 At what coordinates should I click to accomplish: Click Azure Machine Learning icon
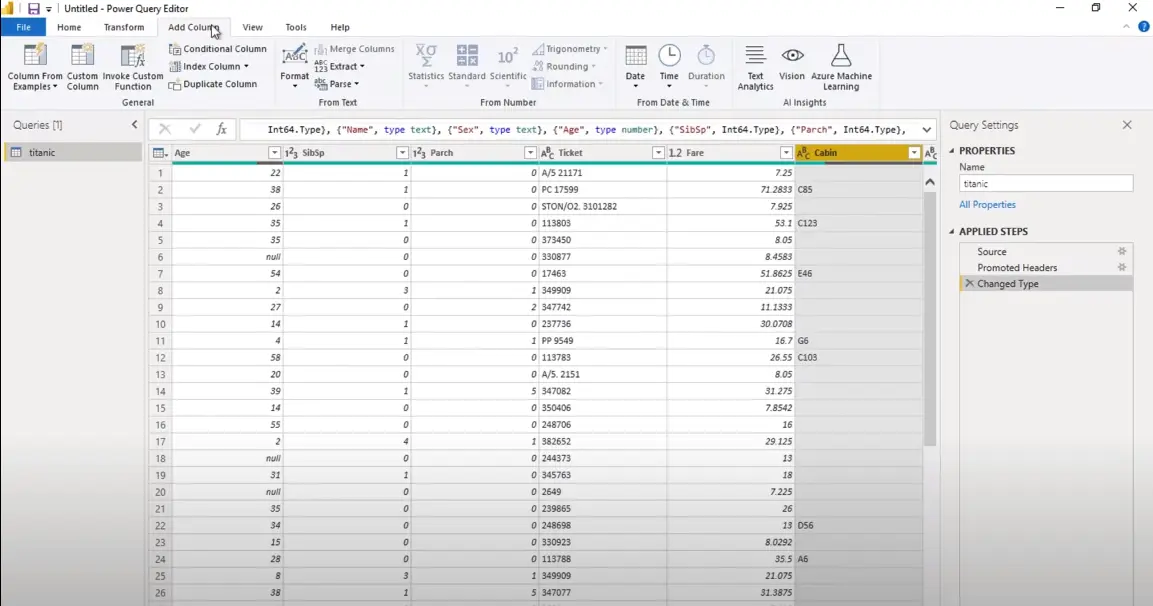point(840,58)
